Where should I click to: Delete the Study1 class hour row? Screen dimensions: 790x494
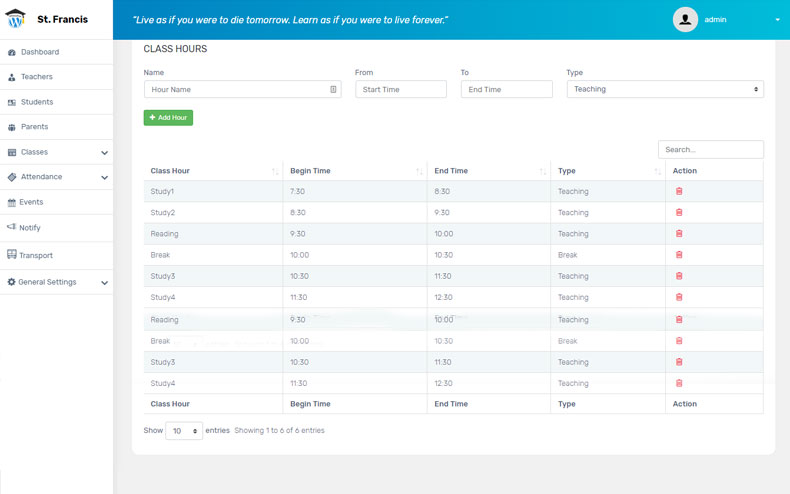tap(679, 191)
